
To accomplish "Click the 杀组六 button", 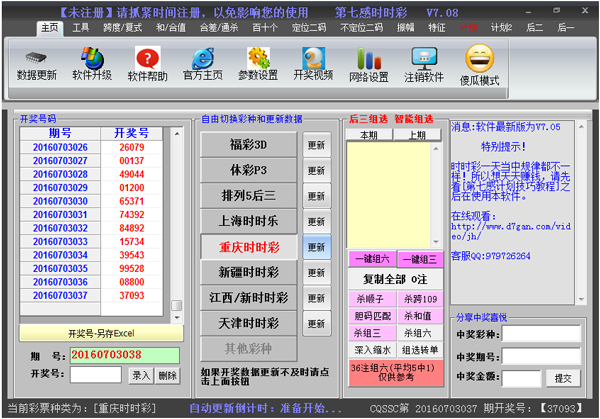I will (x=420, y=333).
